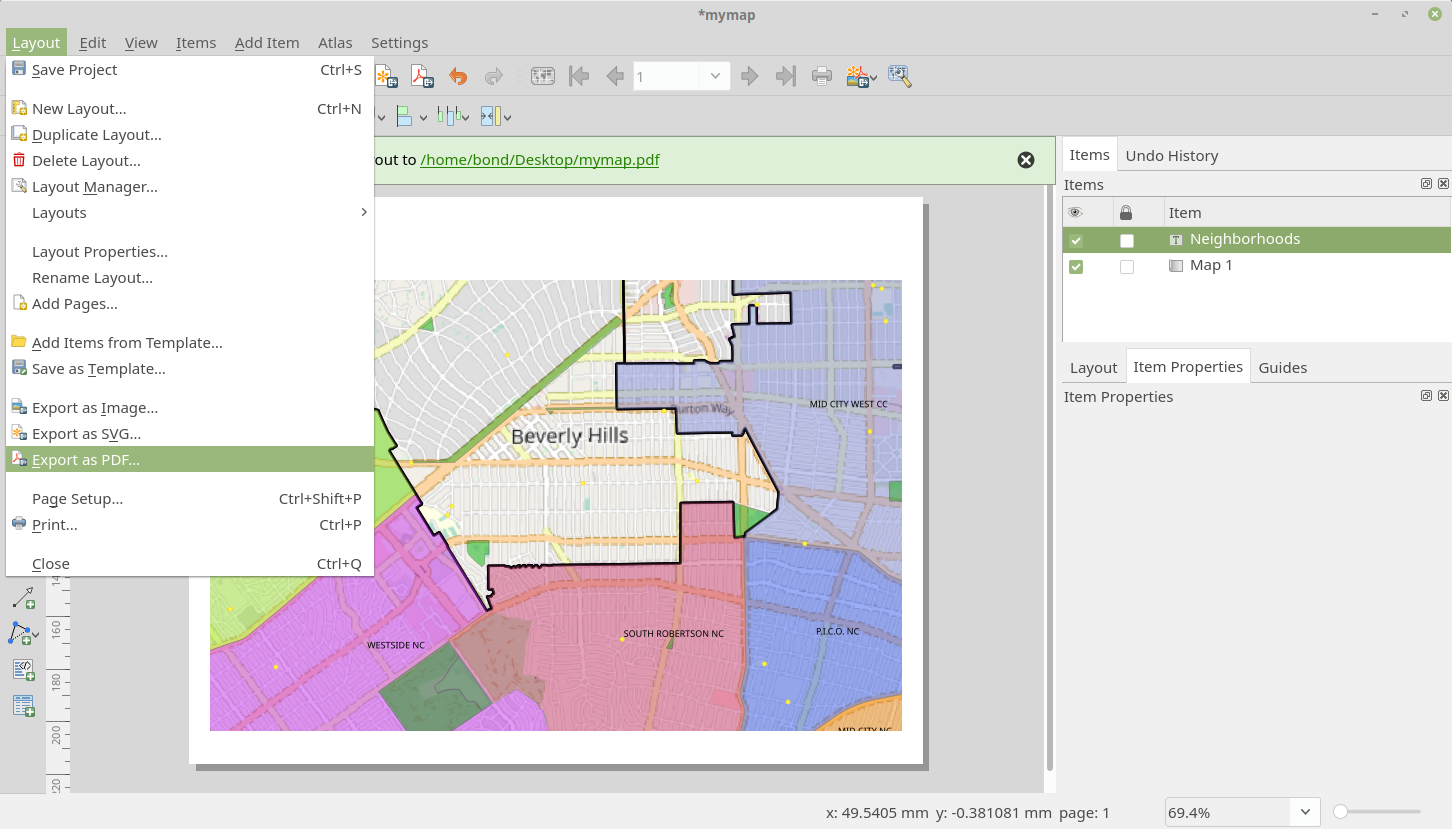Choose Close in Layout menu
Image resolution: width=1452 pixels, height=829 pixels.
pyautogui.click(x=190, y=564)
